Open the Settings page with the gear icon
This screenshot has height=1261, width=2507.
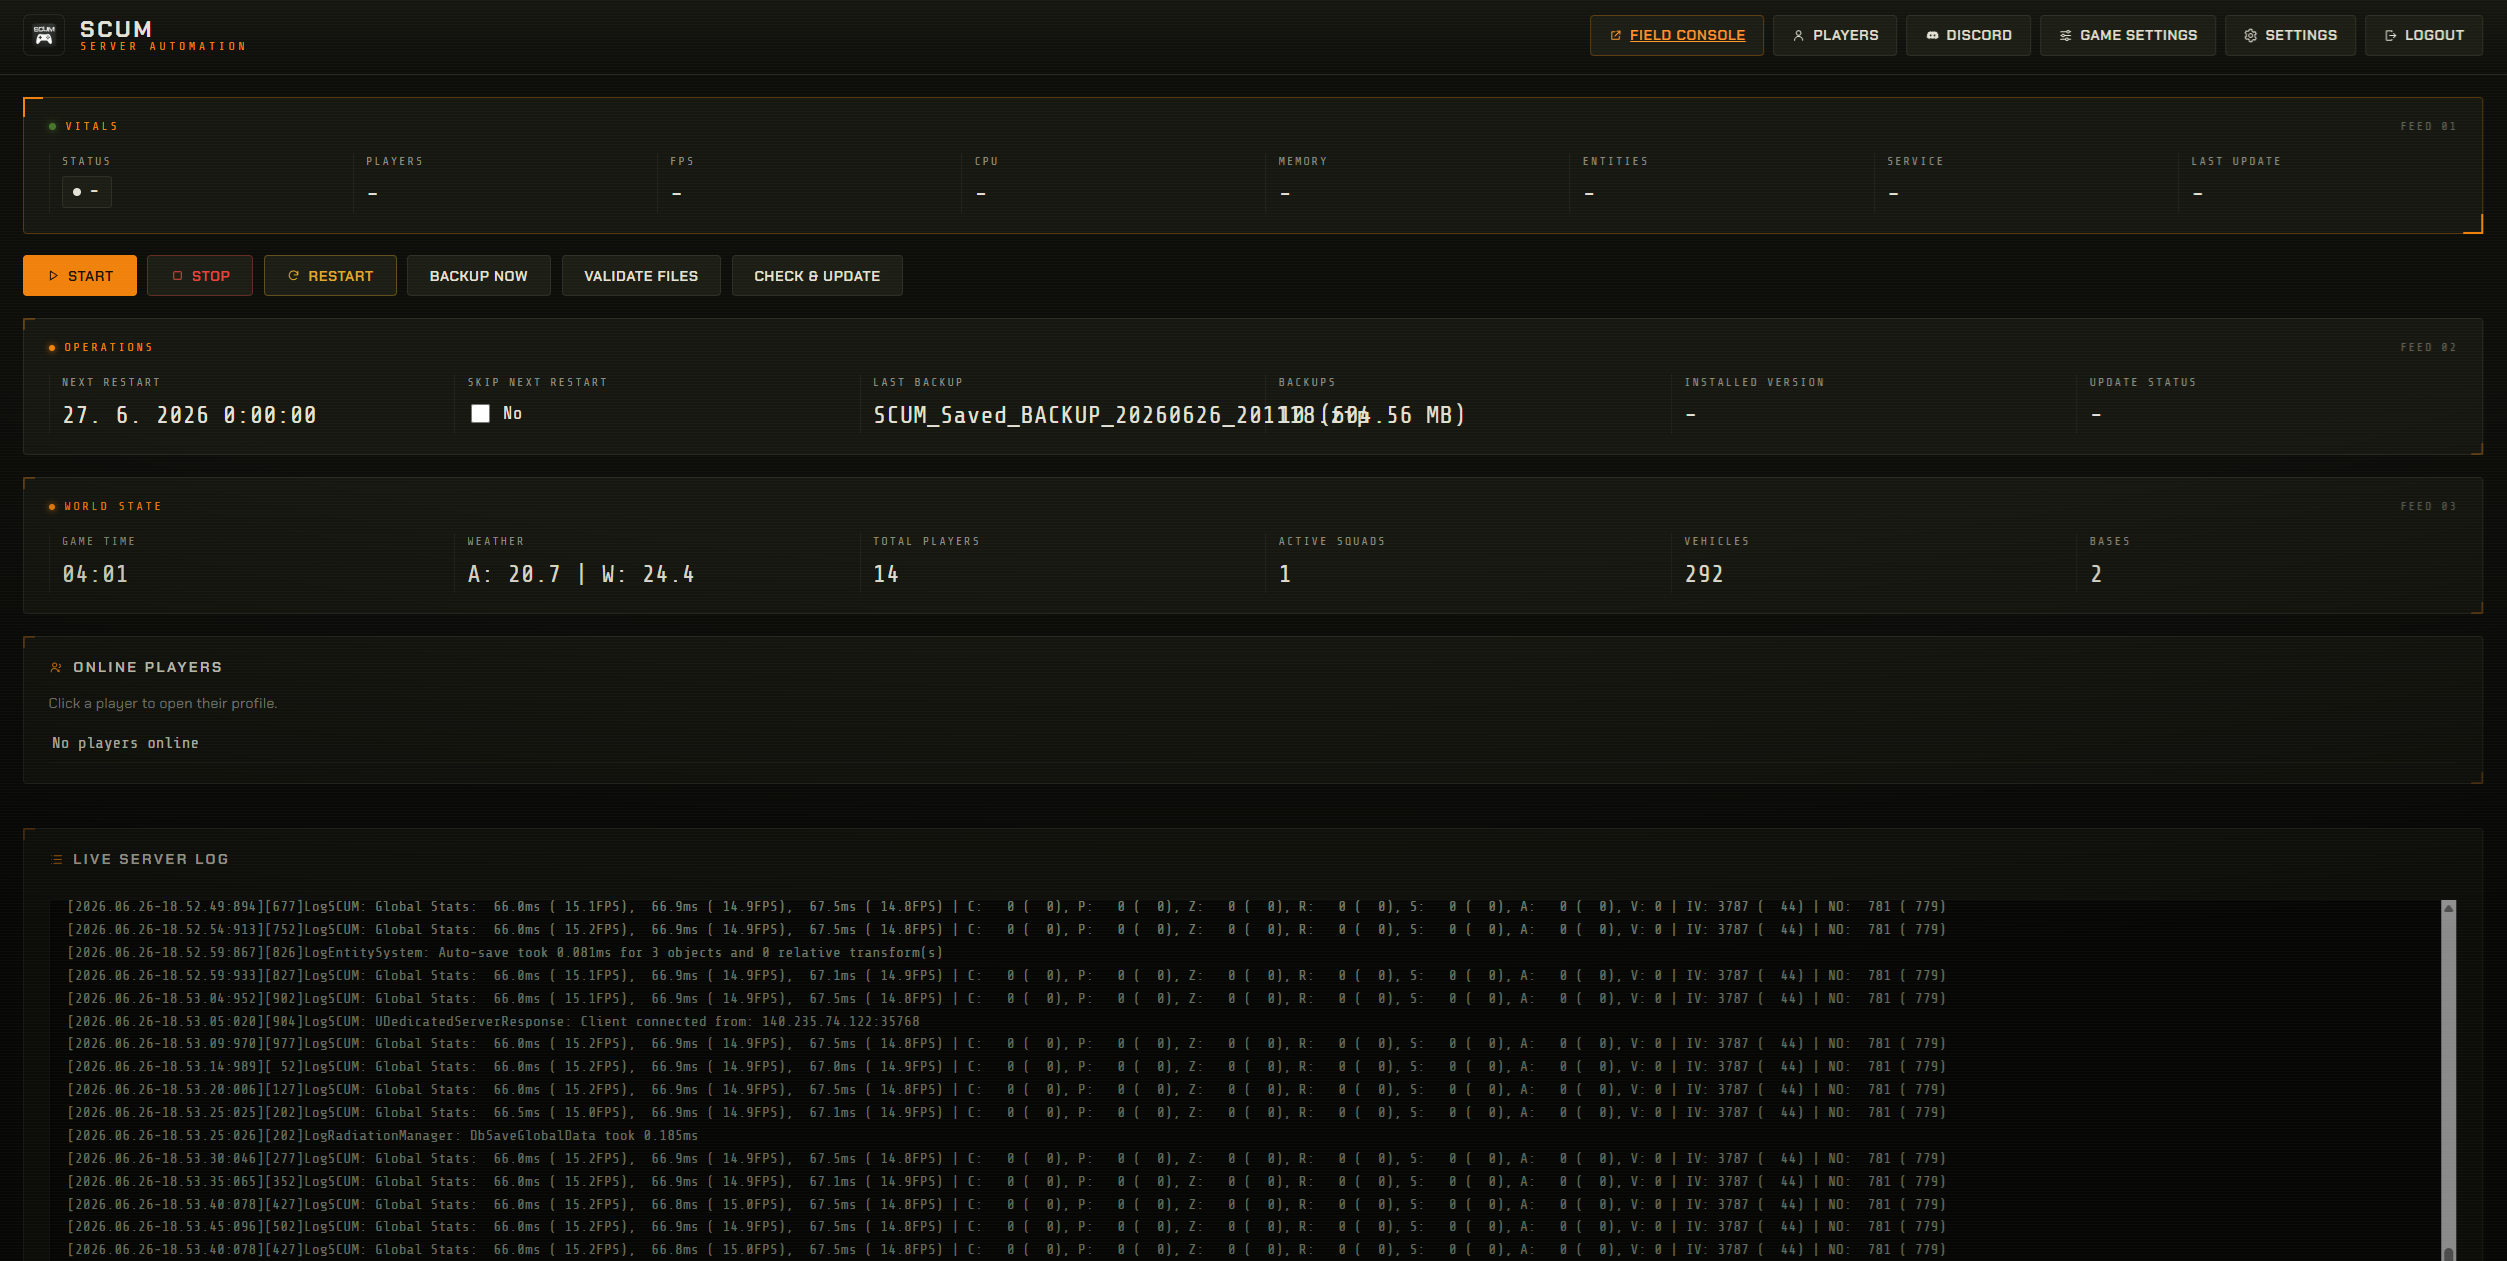(x=2290, y=35)
